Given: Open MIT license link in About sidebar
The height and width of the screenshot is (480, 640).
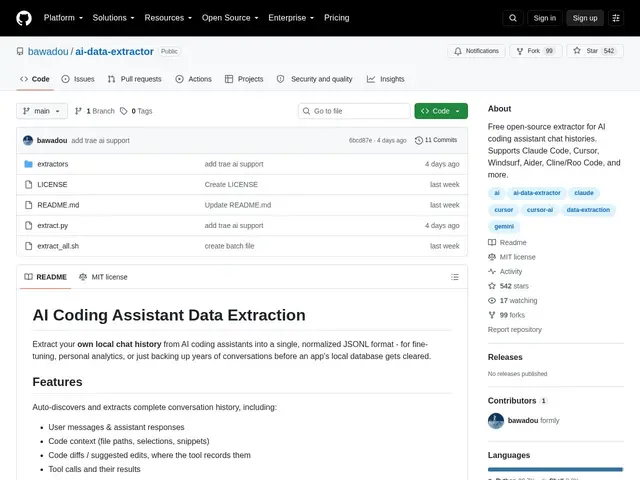Looking at the screenshot, I should click(512, 257).
